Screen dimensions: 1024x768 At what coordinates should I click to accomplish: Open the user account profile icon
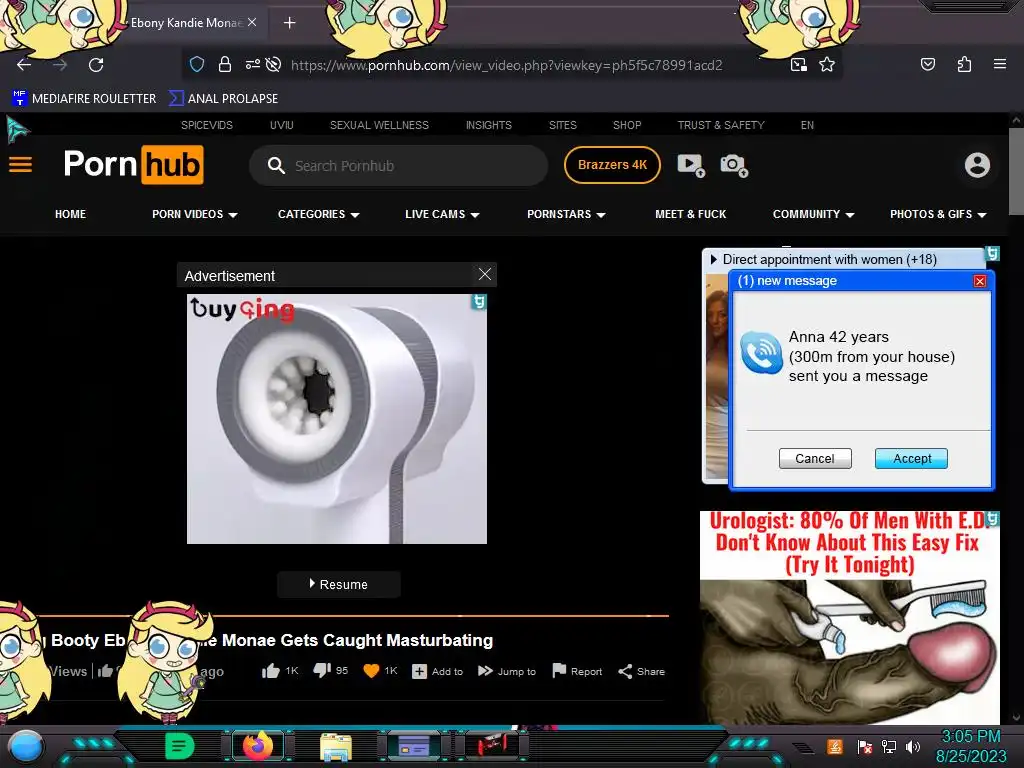tap(977, 165)
